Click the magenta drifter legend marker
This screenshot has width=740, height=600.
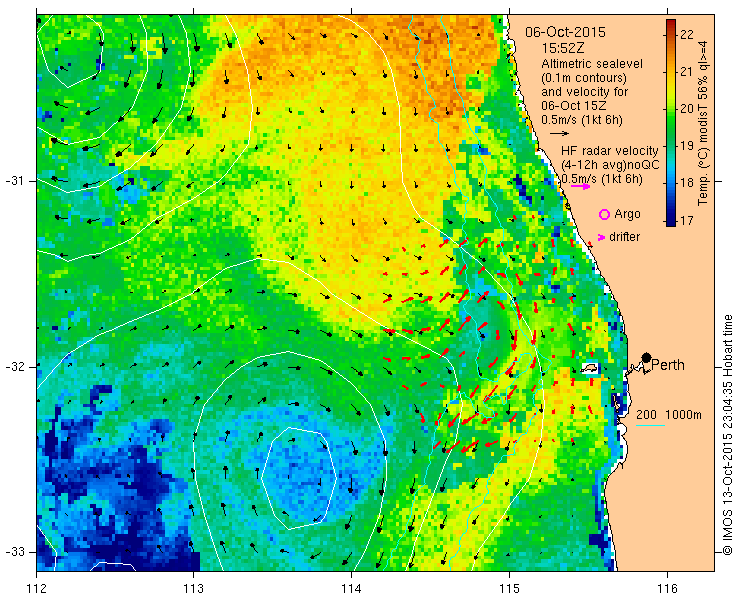601,237
